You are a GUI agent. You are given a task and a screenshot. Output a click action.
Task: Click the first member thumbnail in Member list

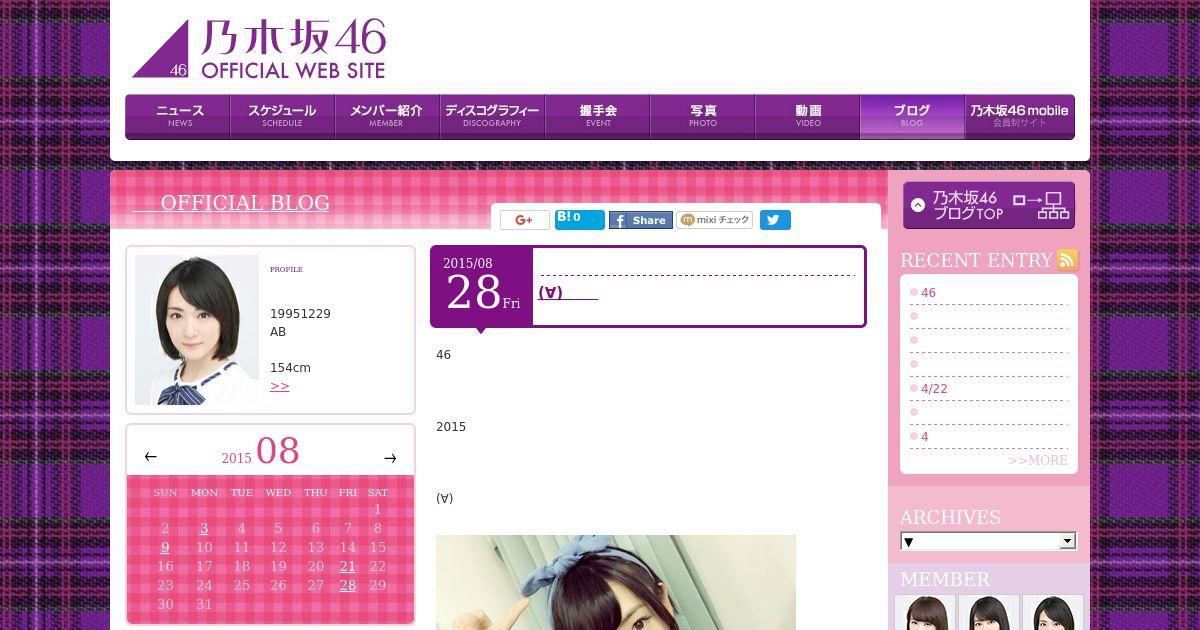tap(925, 612)
